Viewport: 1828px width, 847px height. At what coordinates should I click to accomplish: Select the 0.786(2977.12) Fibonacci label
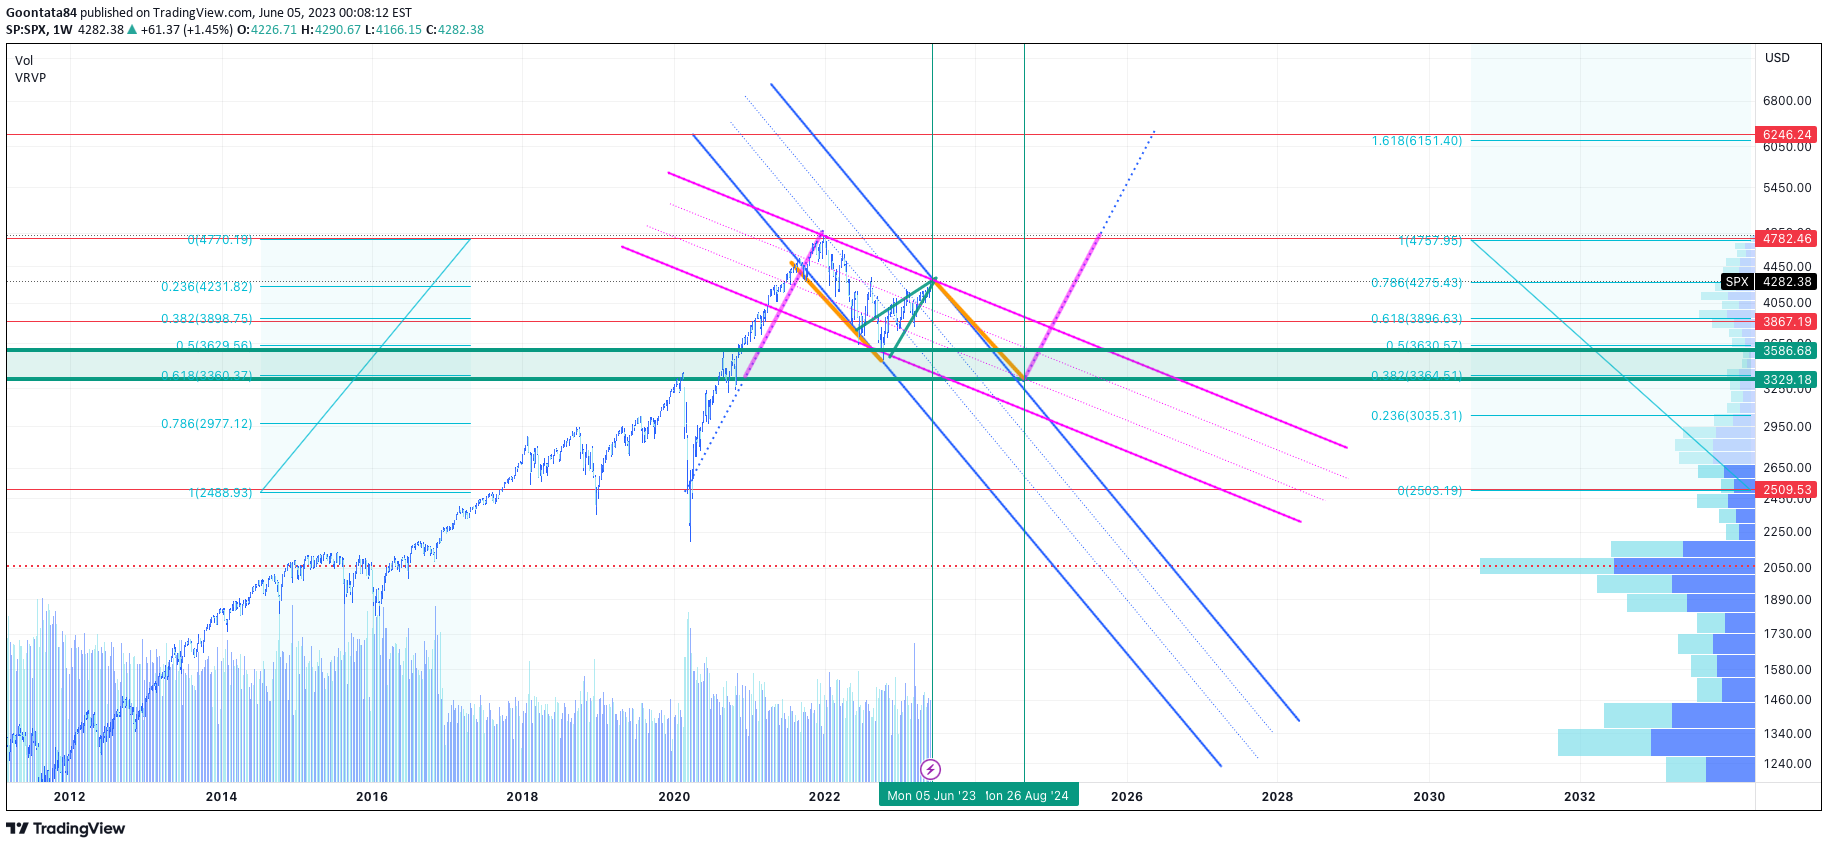point(207,424)
